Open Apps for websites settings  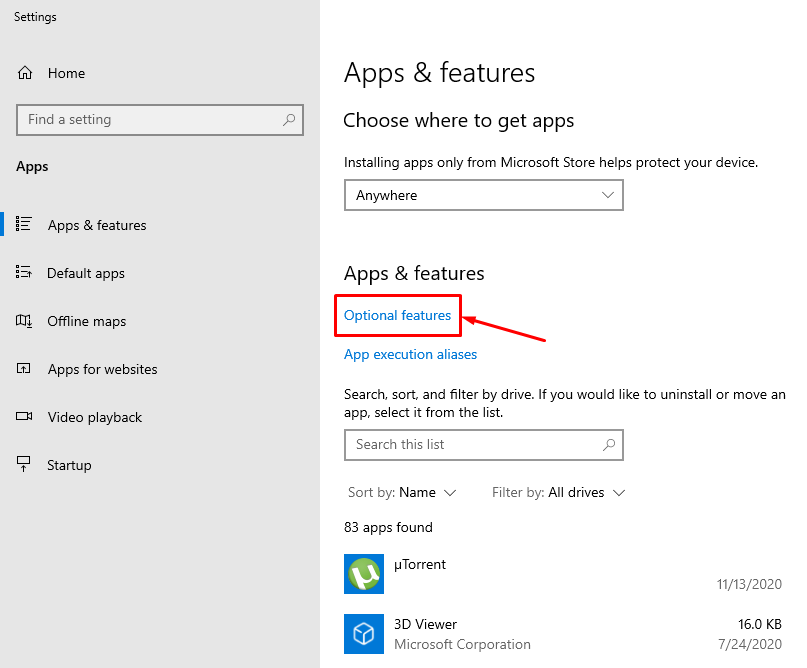click(x=102, y=369)
